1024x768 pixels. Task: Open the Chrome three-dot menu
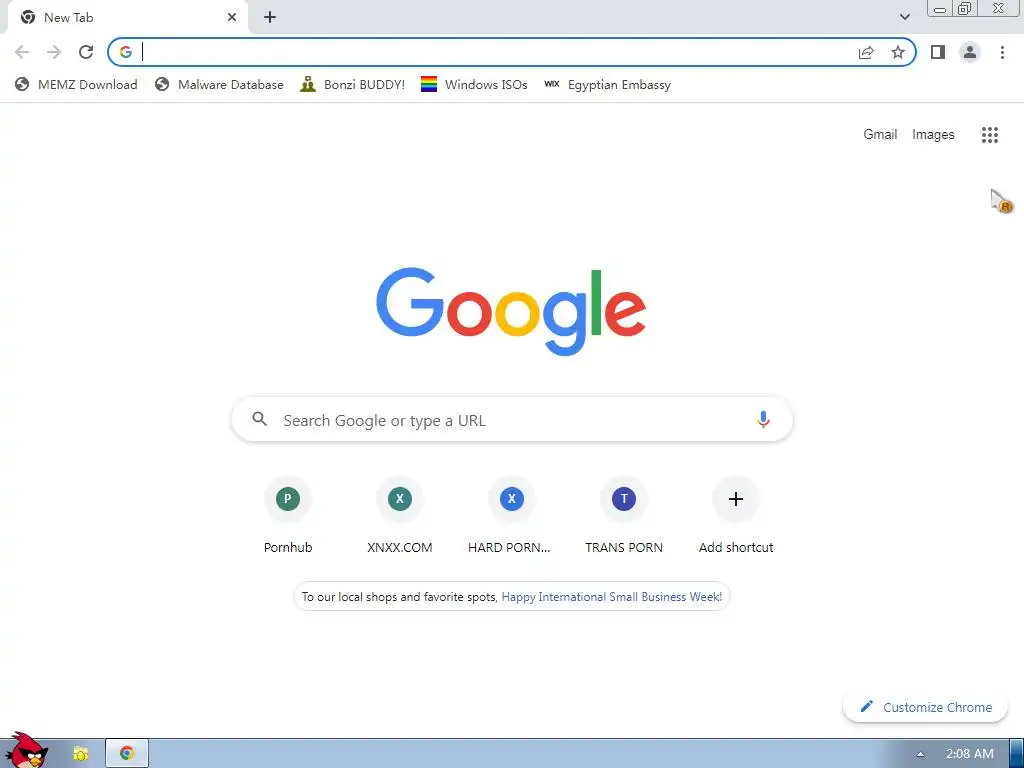click(1002, 52)
